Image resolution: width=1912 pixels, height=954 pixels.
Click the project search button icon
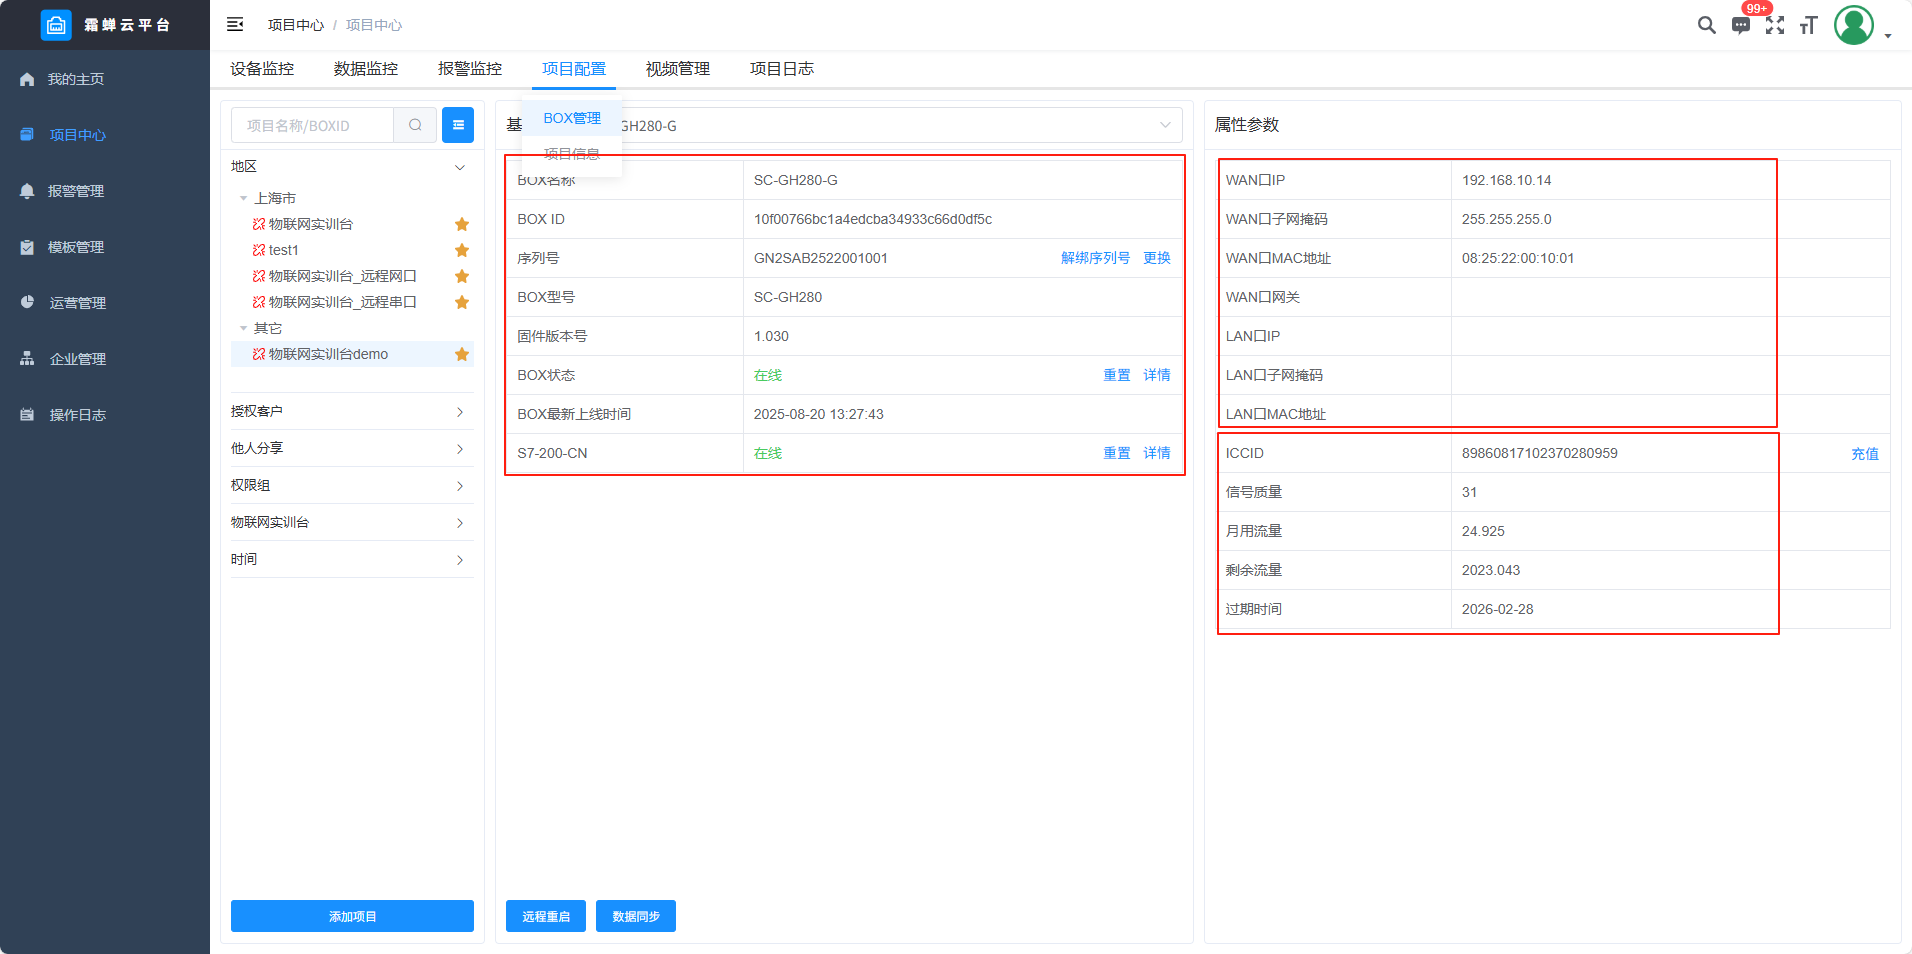[415, 125]
